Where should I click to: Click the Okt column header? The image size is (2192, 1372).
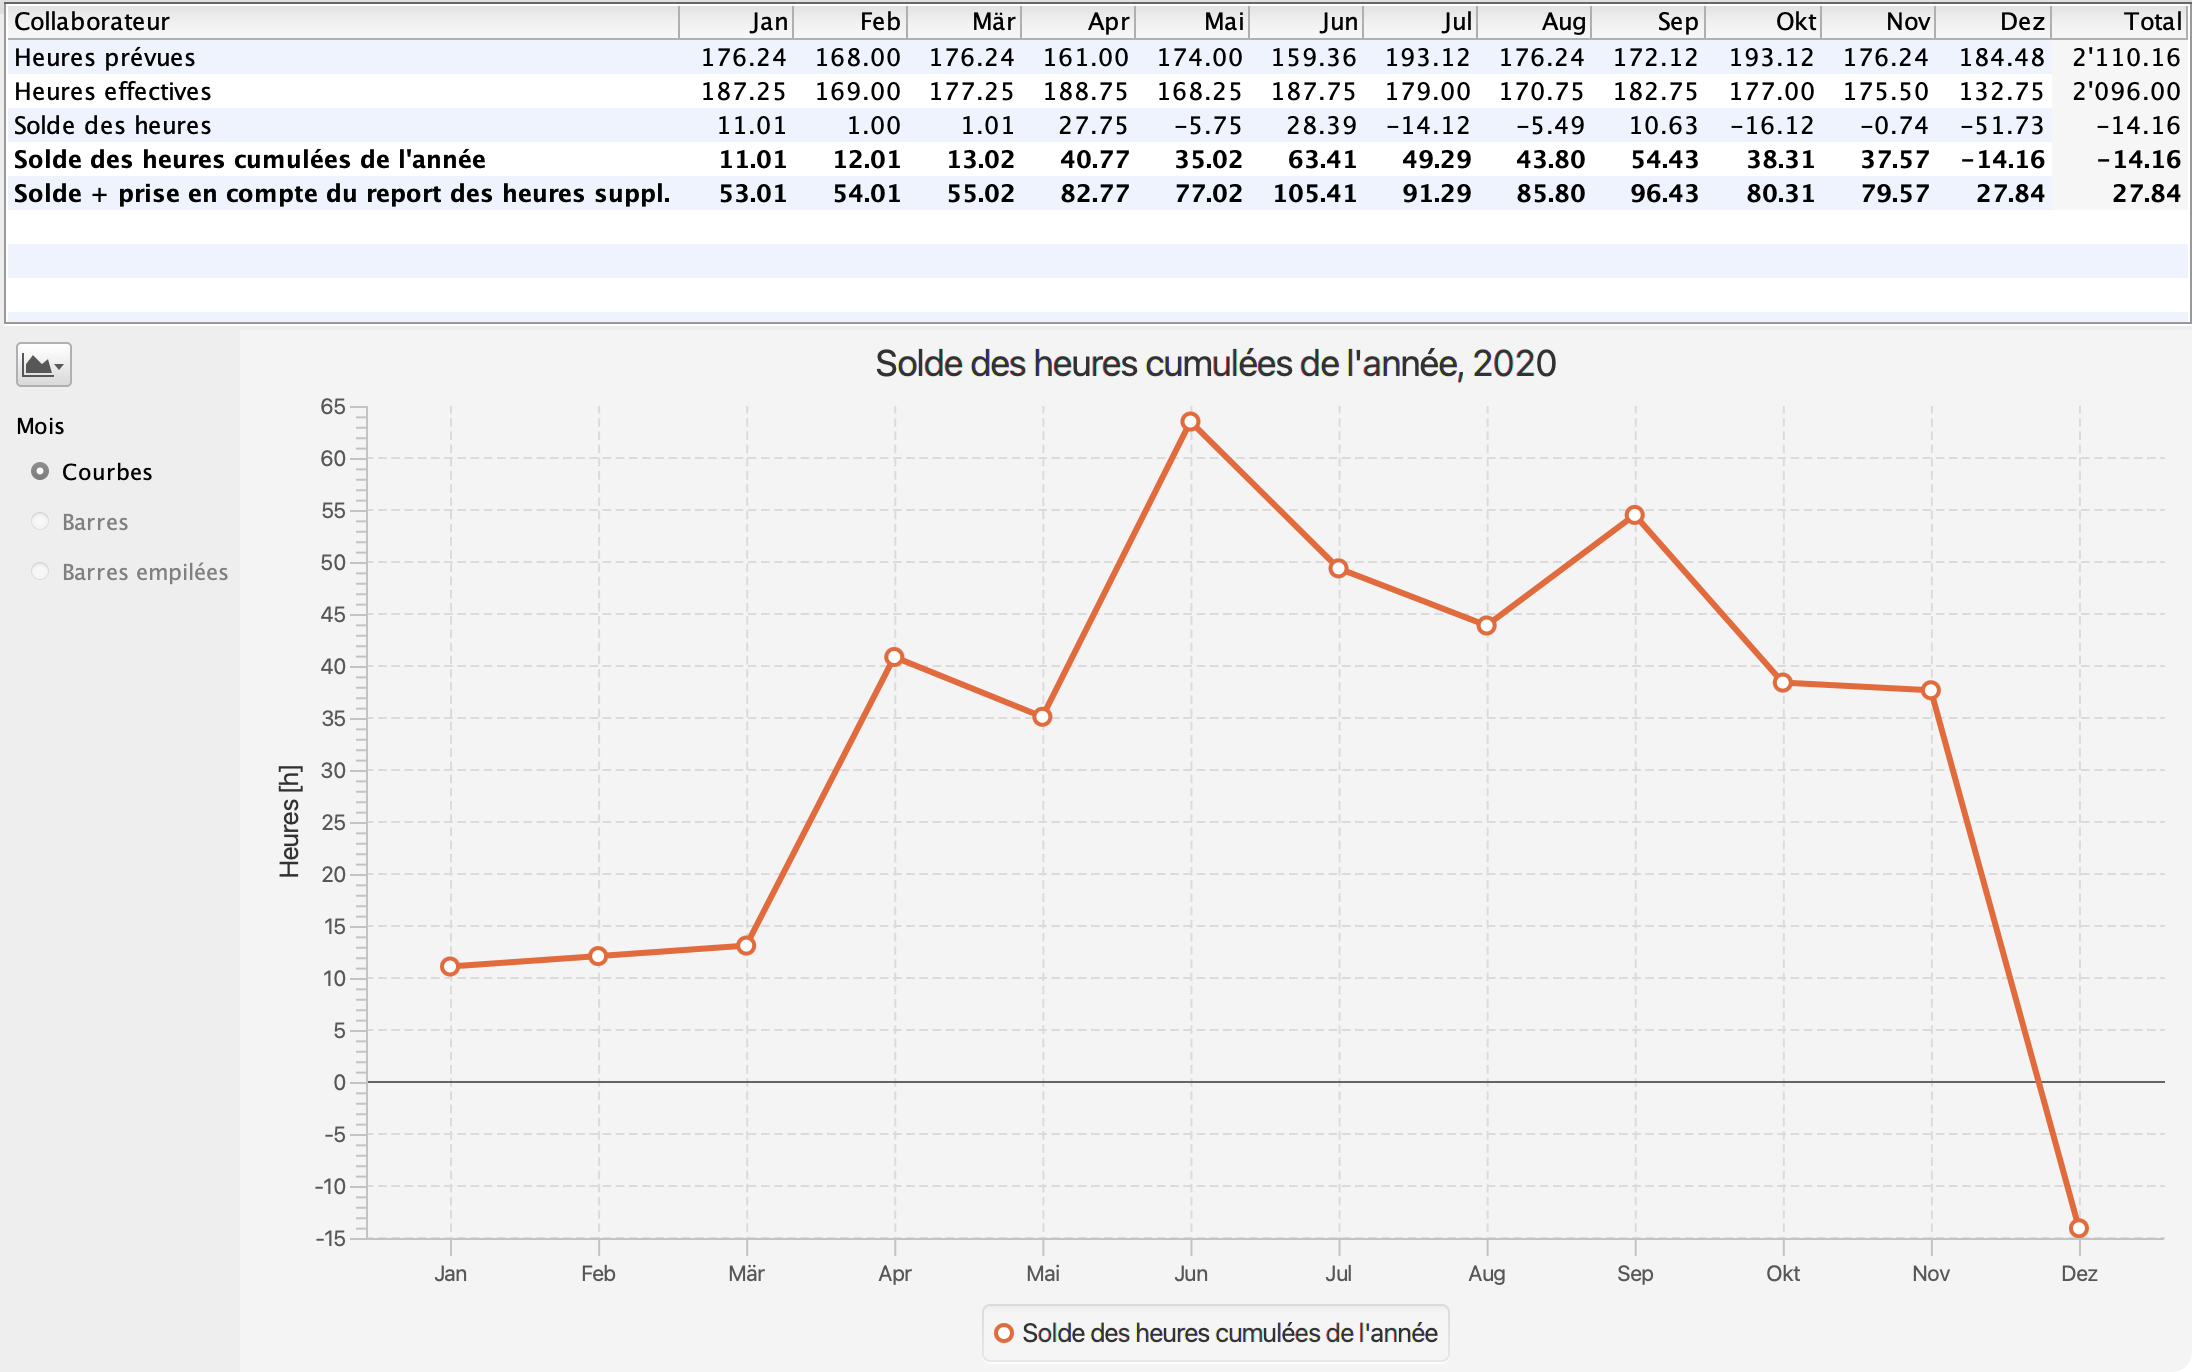coord(1762,22)
